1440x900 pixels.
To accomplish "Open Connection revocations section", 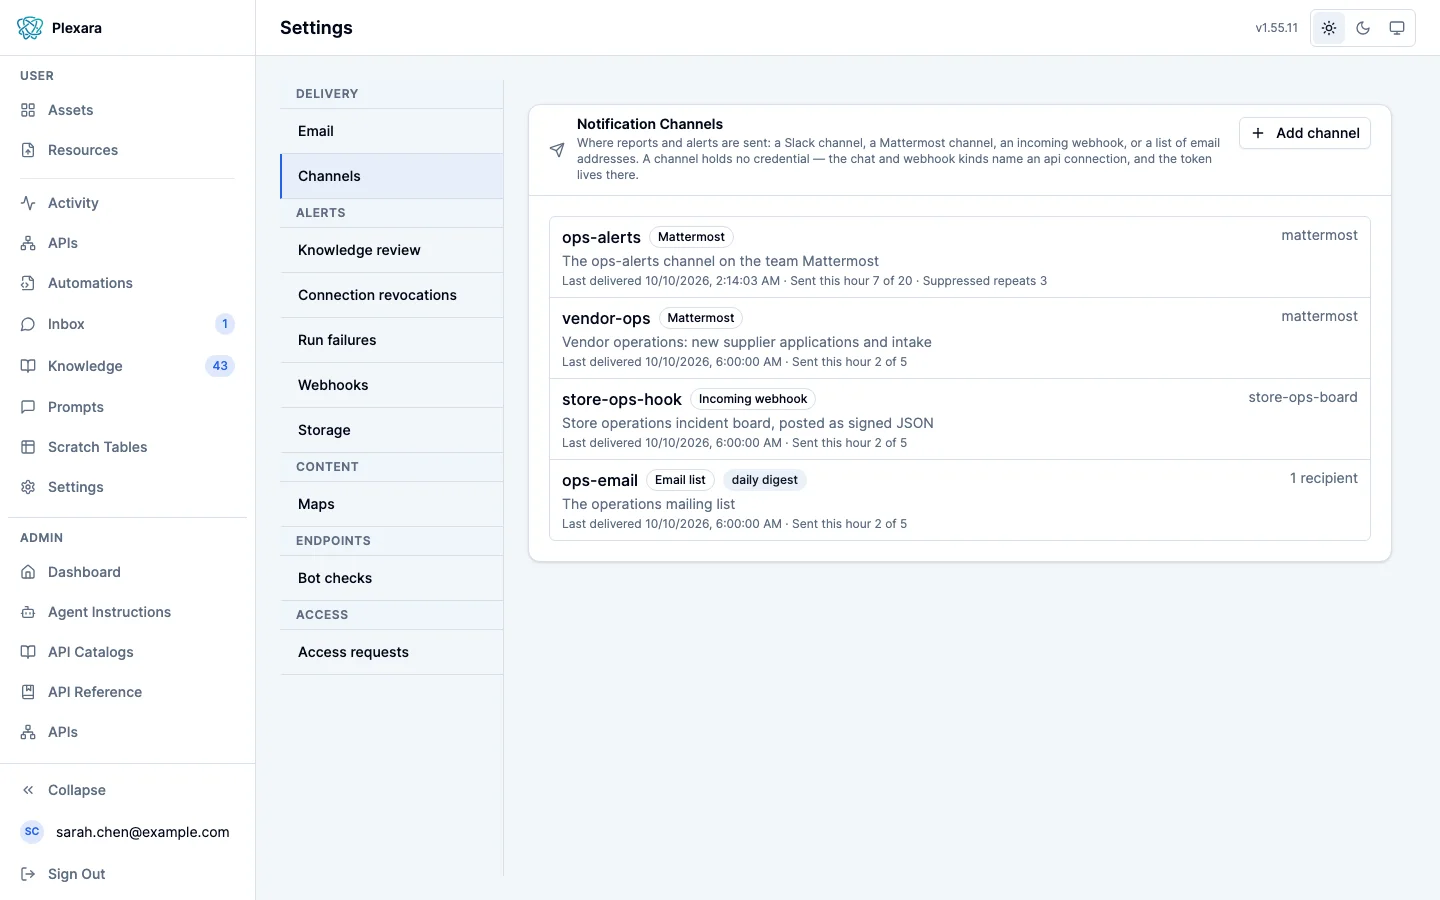I will tap(392, 295).
